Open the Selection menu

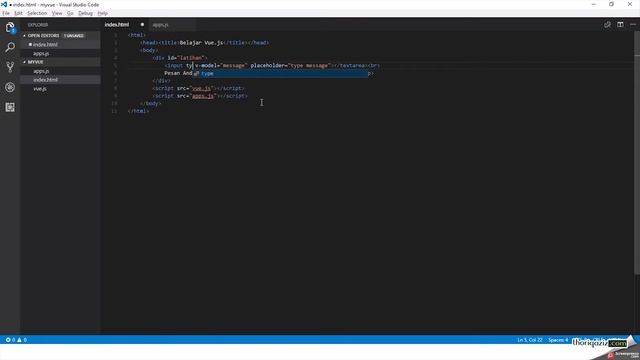point(37,13)
